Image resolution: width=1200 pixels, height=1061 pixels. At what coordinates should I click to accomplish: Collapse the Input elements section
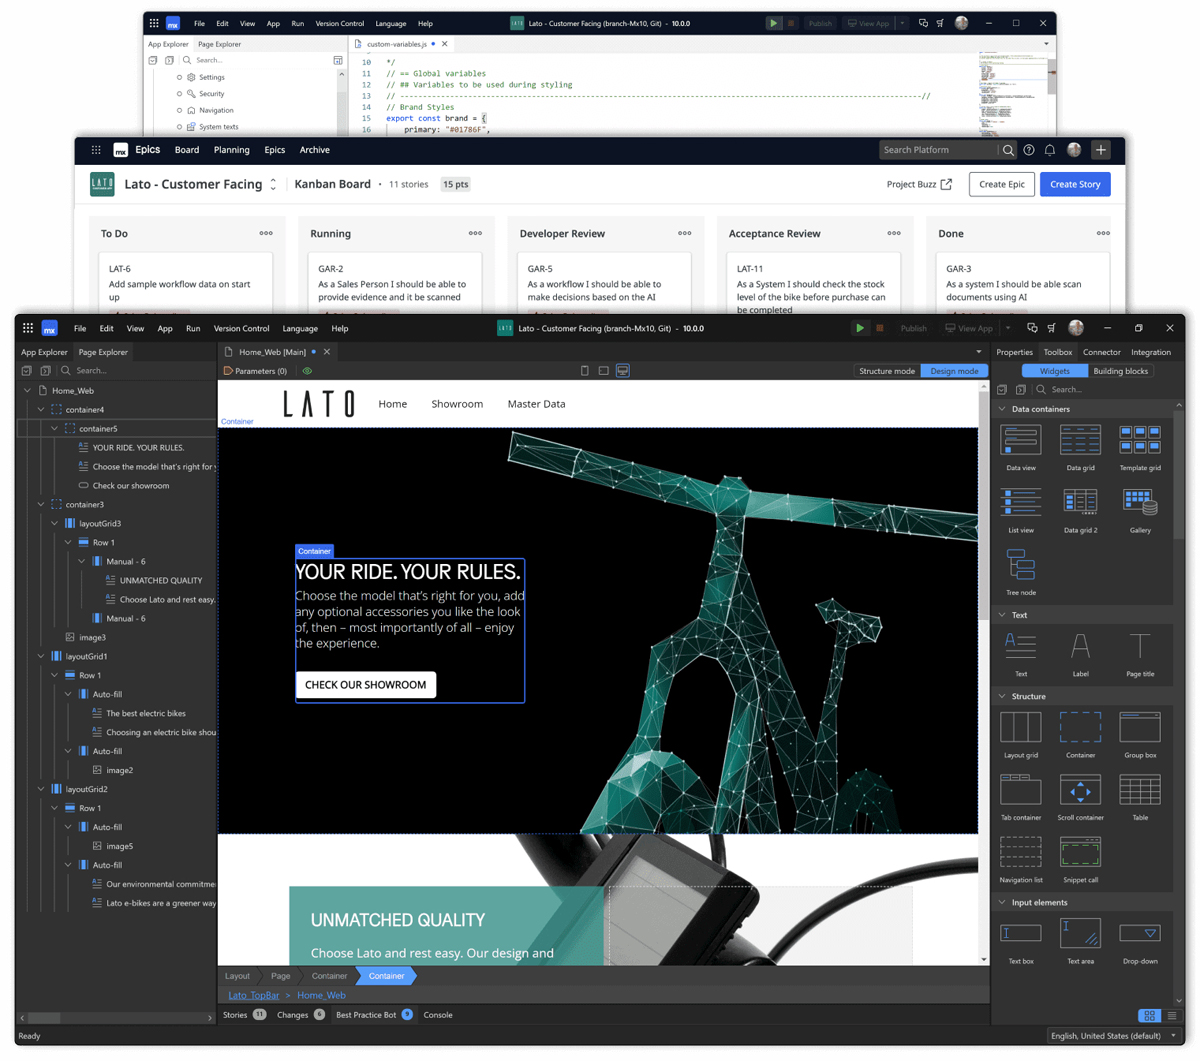click(1002, 902)
